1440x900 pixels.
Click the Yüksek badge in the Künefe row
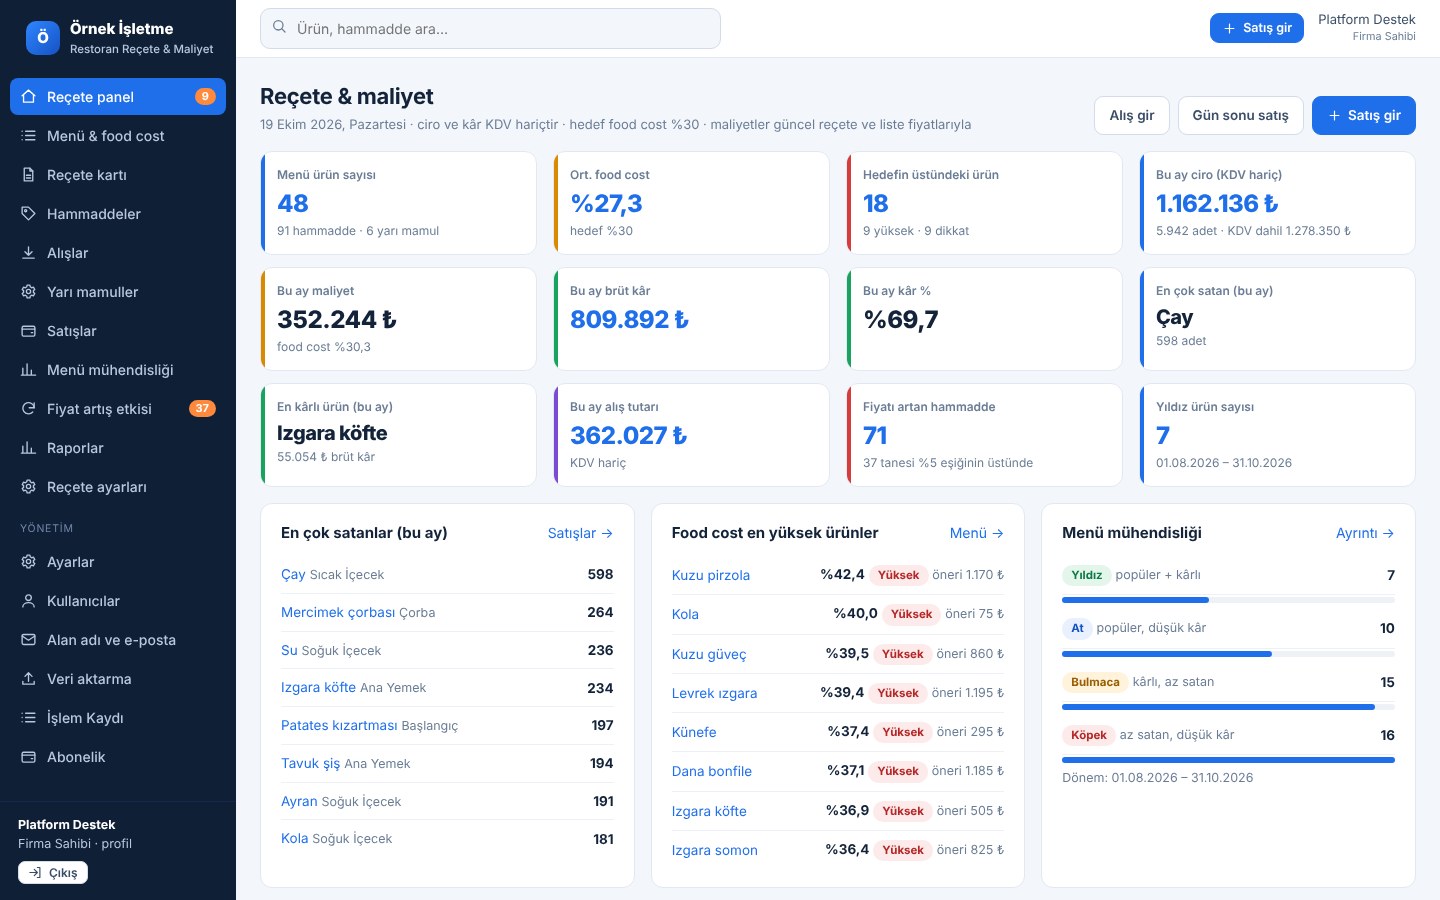click(x=903, y=732)
